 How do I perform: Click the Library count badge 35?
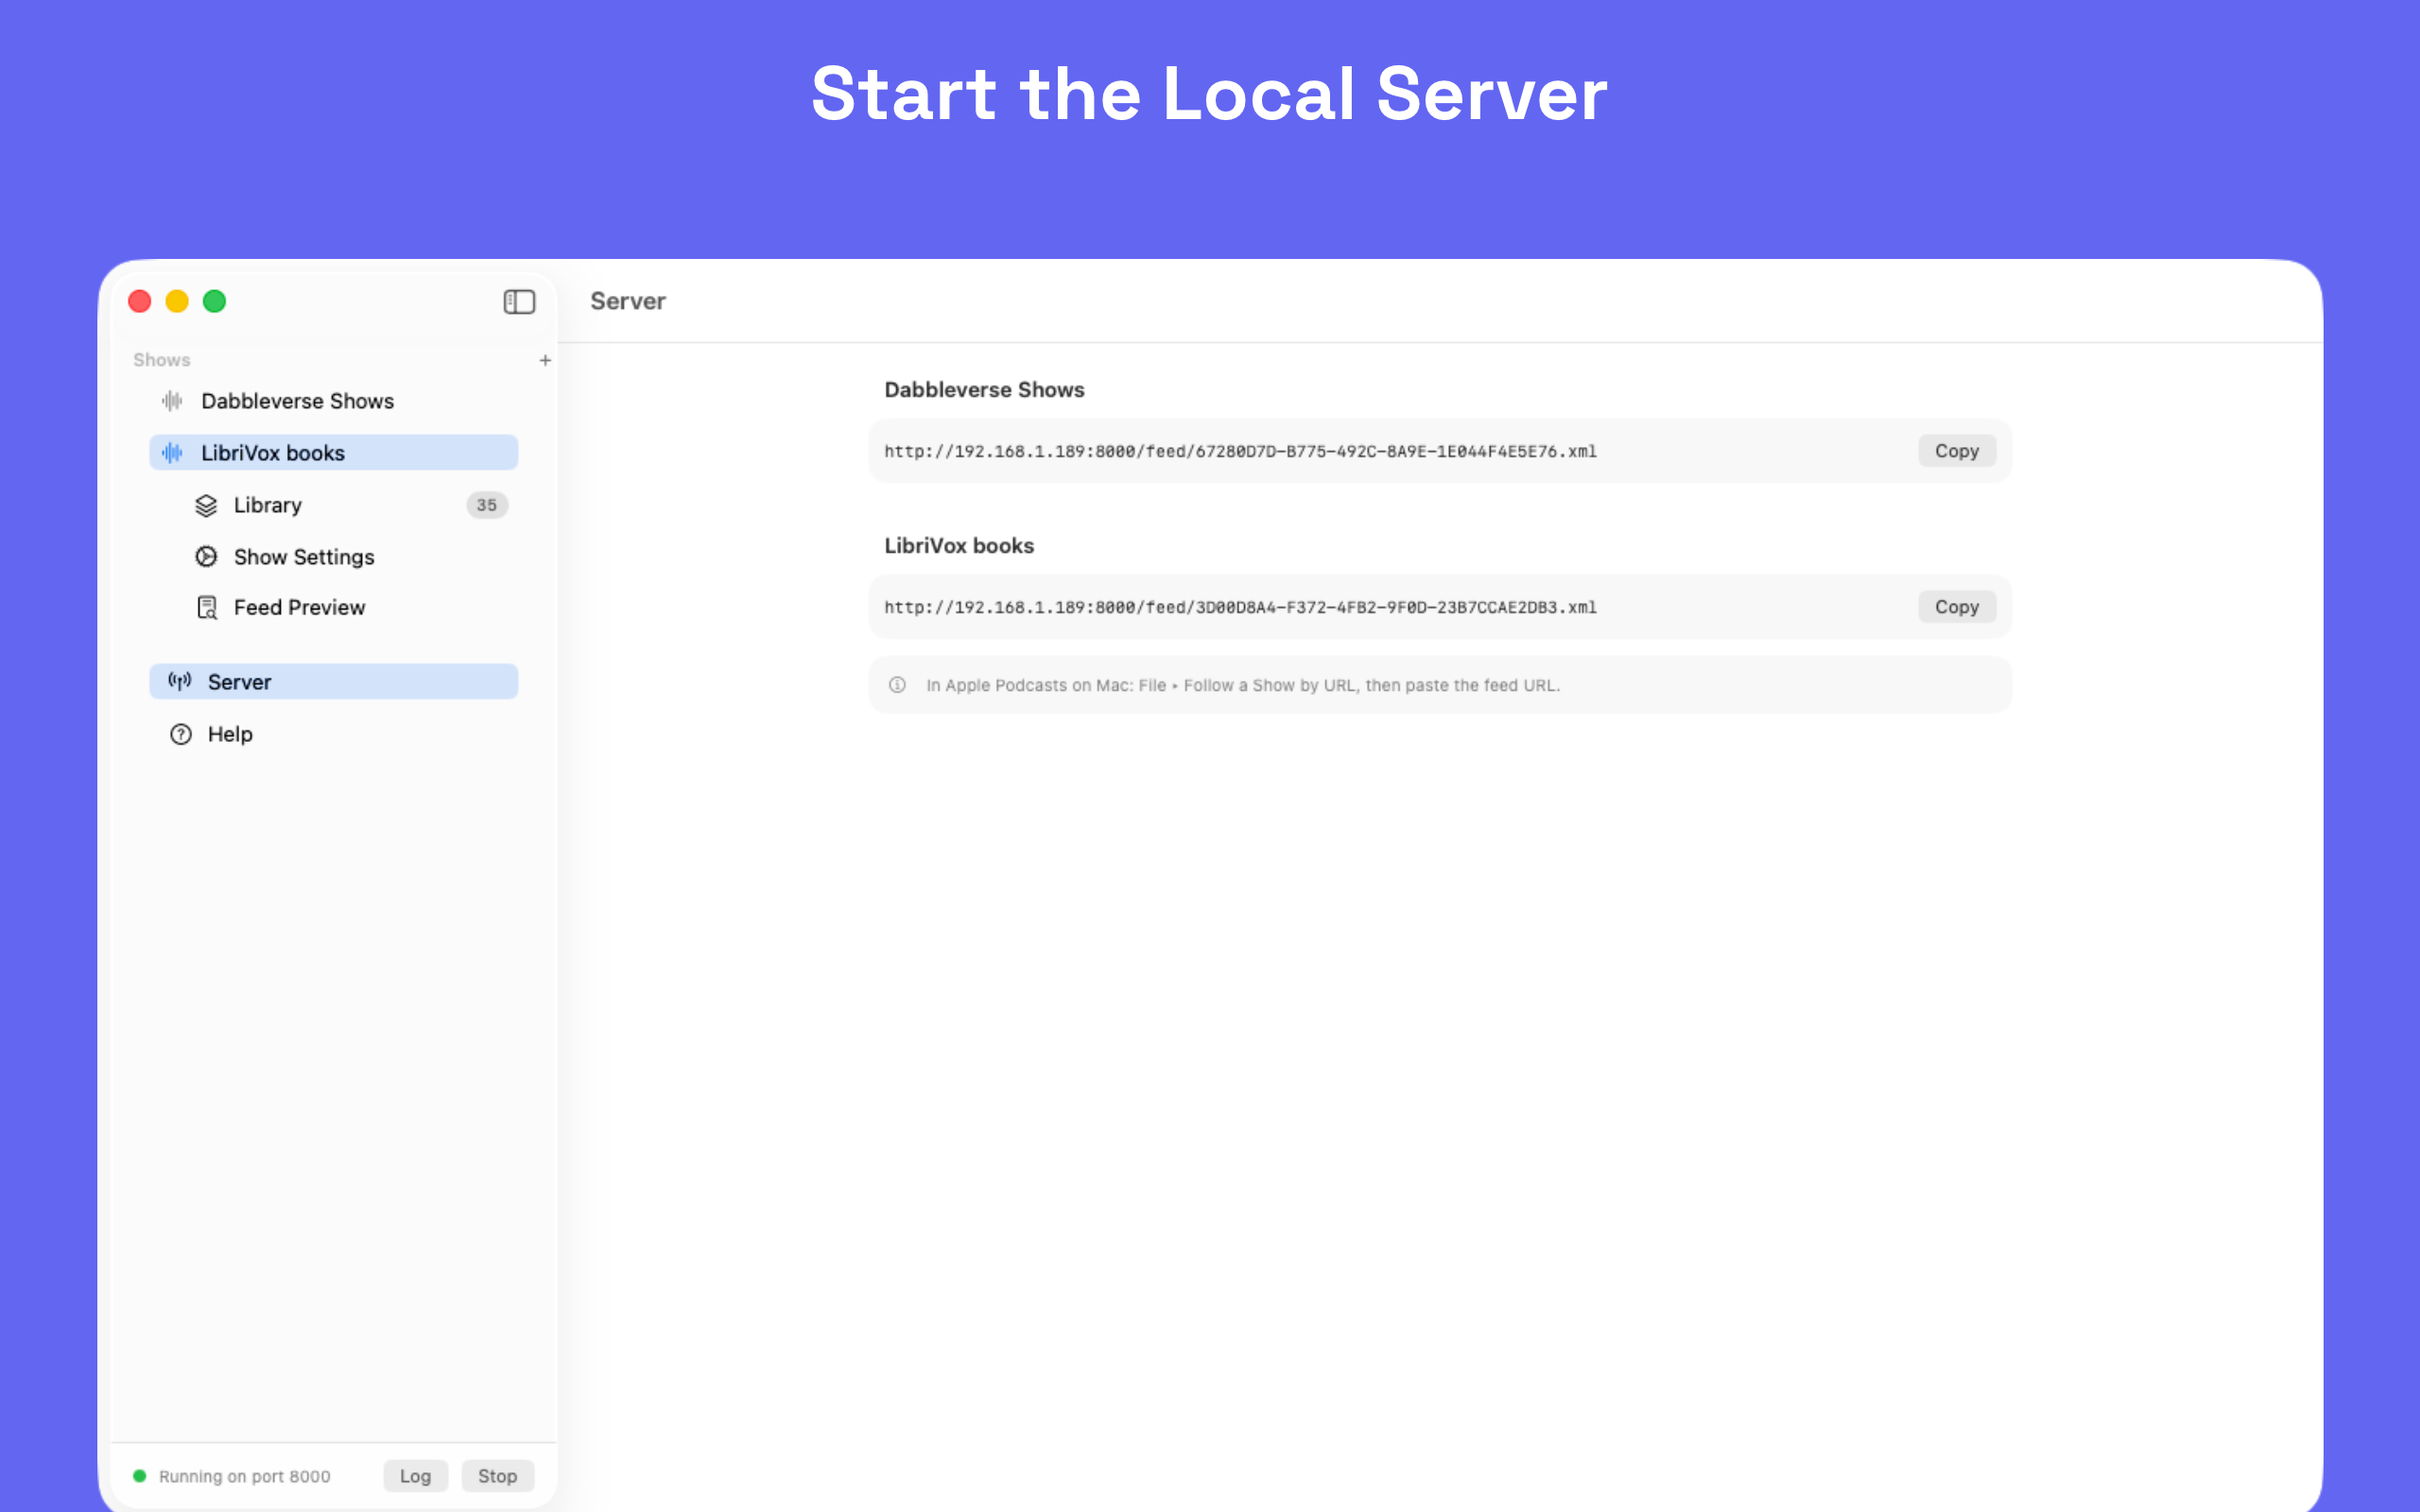[487, 505]
